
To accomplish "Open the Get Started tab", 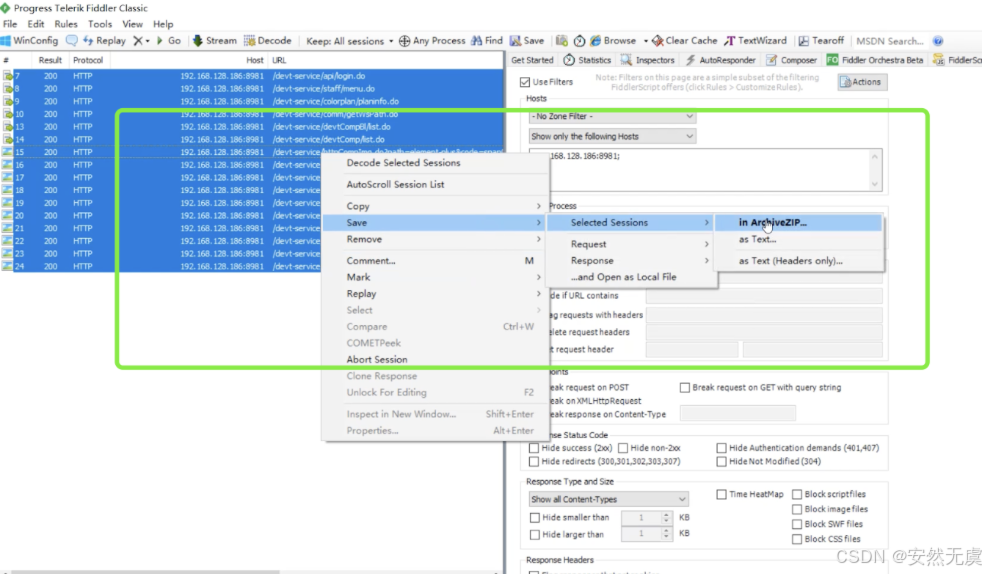I will (532, 60).
